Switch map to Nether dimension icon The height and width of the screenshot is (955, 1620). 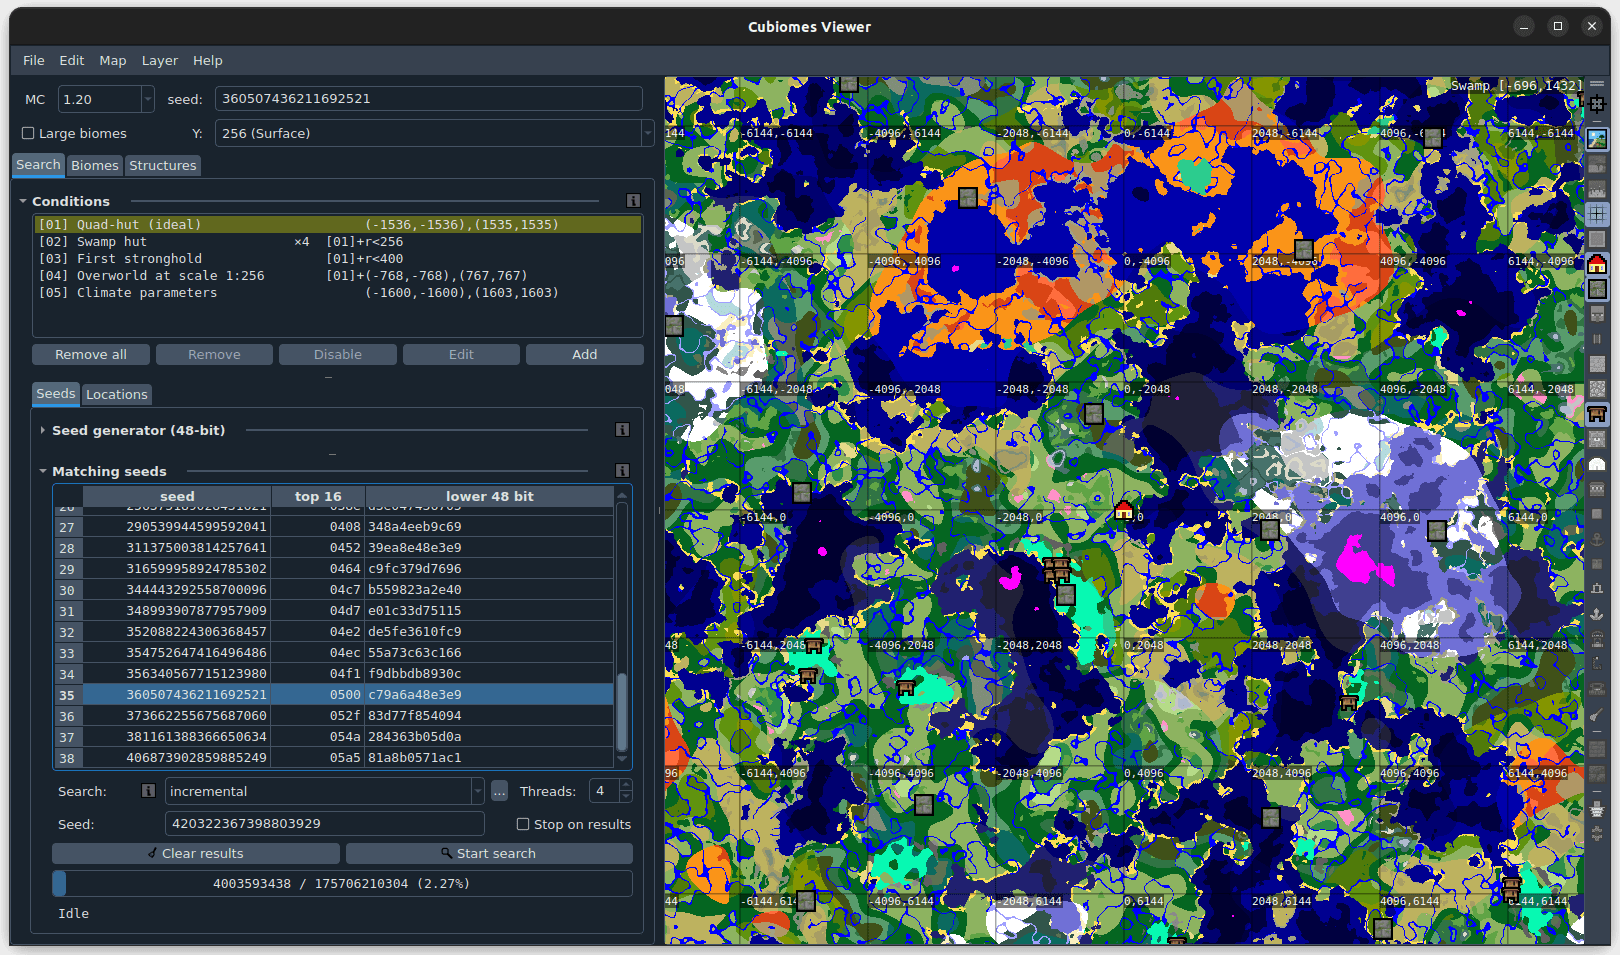[x=1597, y=164]
